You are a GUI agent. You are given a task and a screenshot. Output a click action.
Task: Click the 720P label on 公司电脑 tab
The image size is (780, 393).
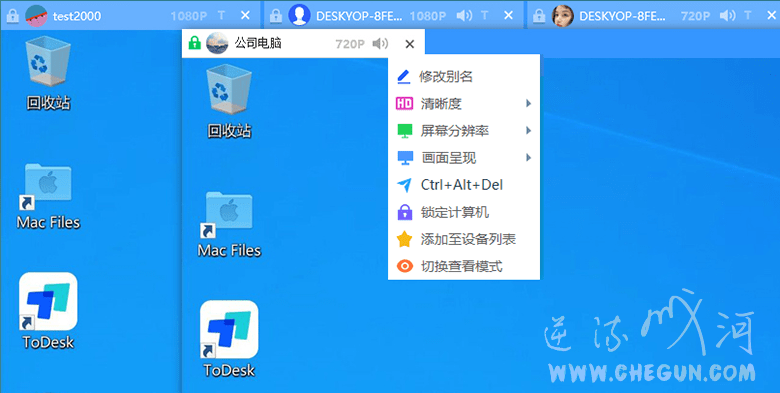350,44
